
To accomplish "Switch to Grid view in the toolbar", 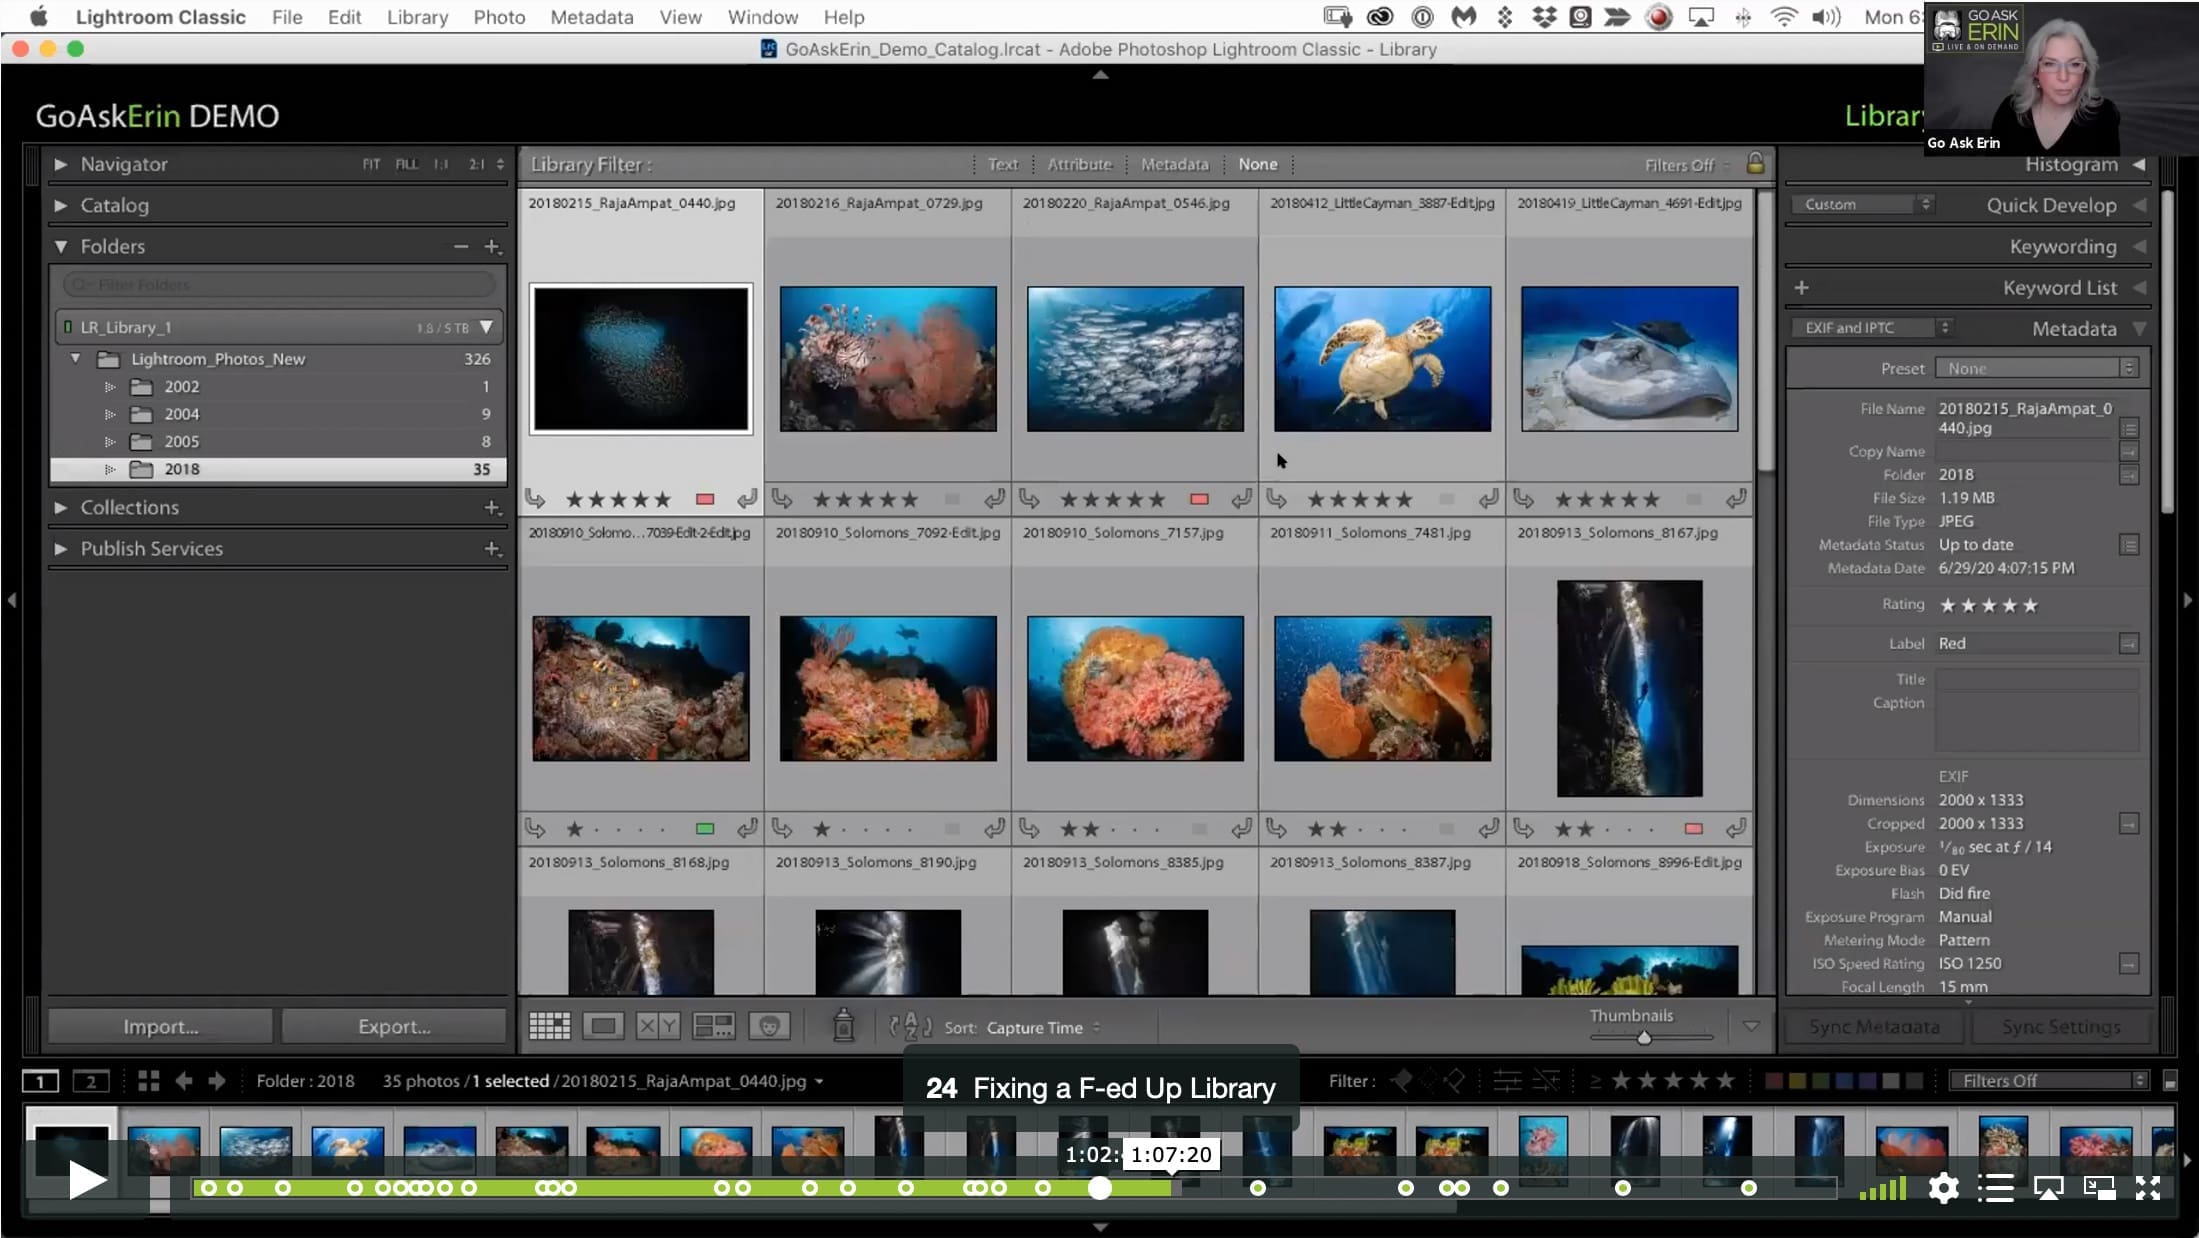I will click(549, 1026).
